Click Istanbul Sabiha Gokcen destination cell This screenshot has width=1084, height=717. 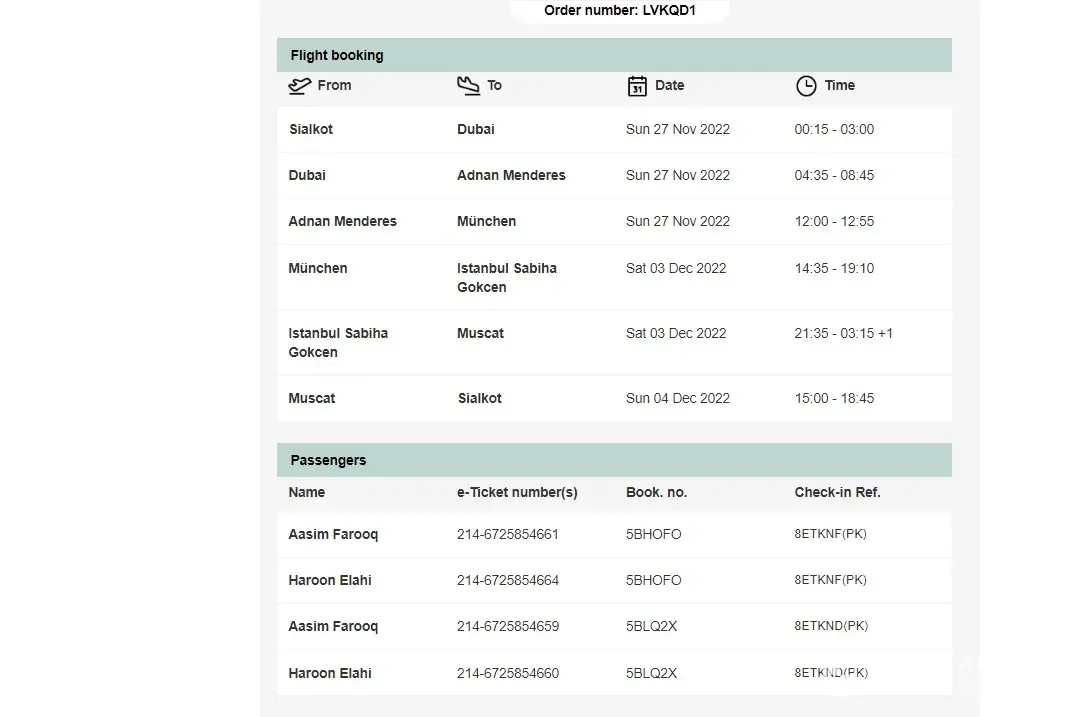click(x=507, y=277)
